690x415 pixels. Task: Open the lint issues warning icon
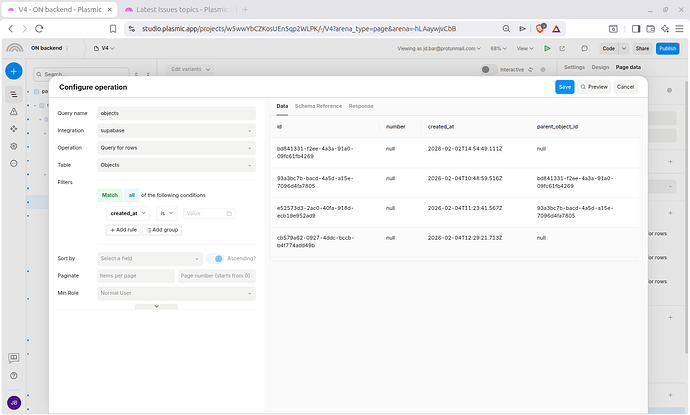point(14,111)
